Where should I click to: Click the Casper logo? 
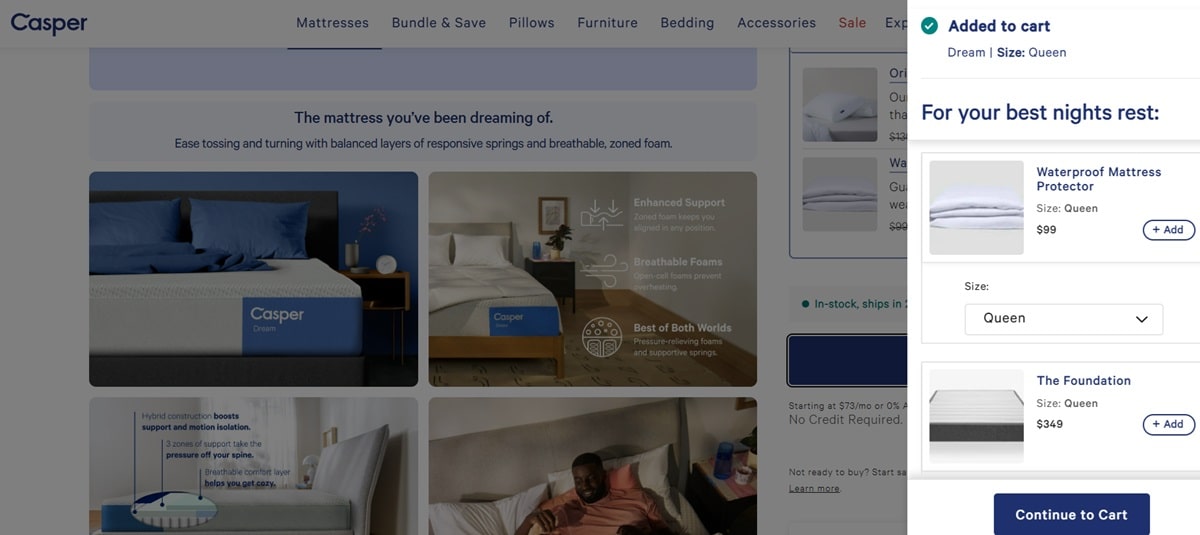coord(49,22)
